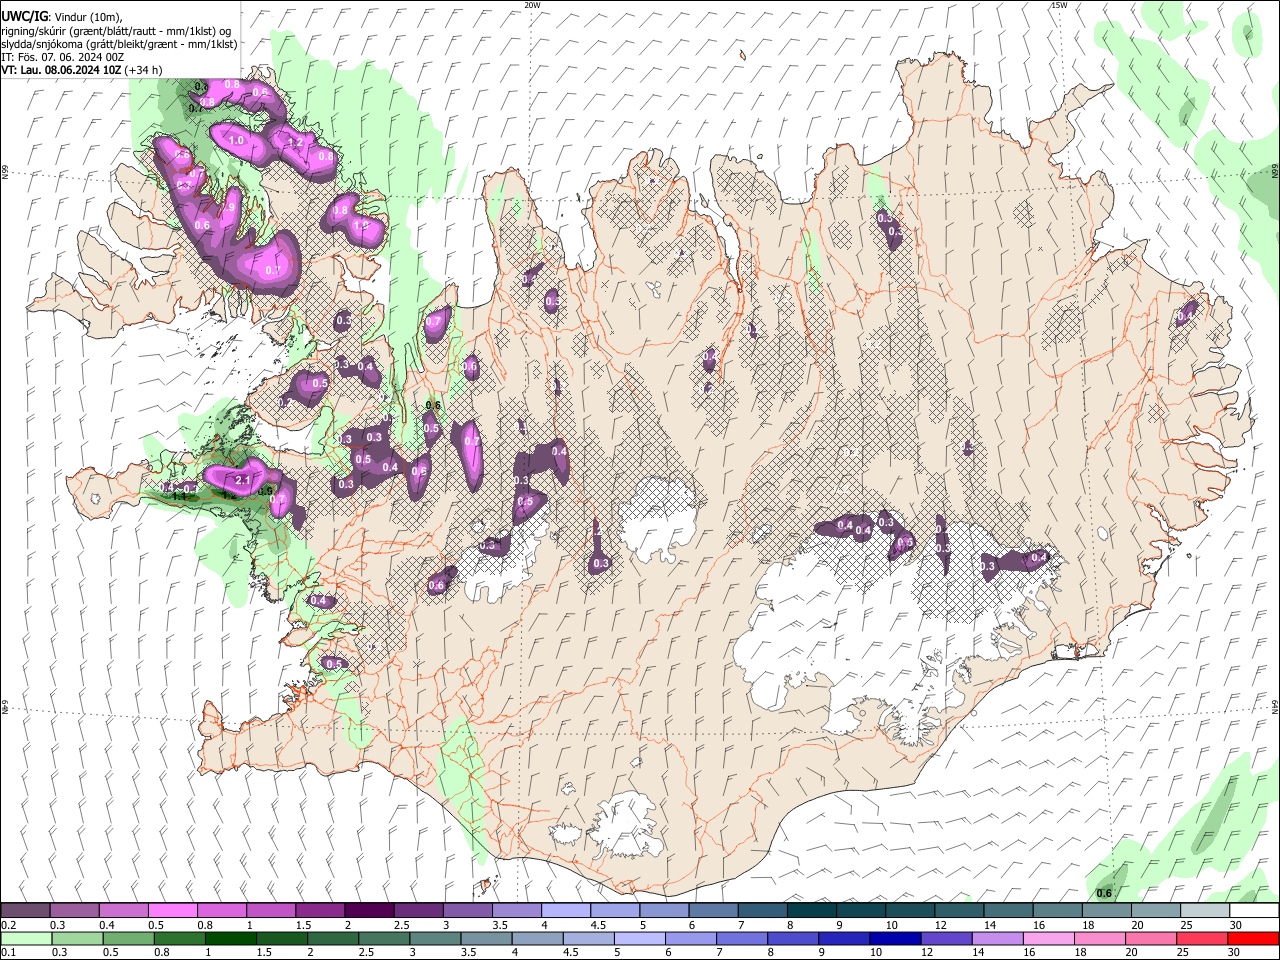Click the '4.5' label under the snow scale

(x=599, y=925)
